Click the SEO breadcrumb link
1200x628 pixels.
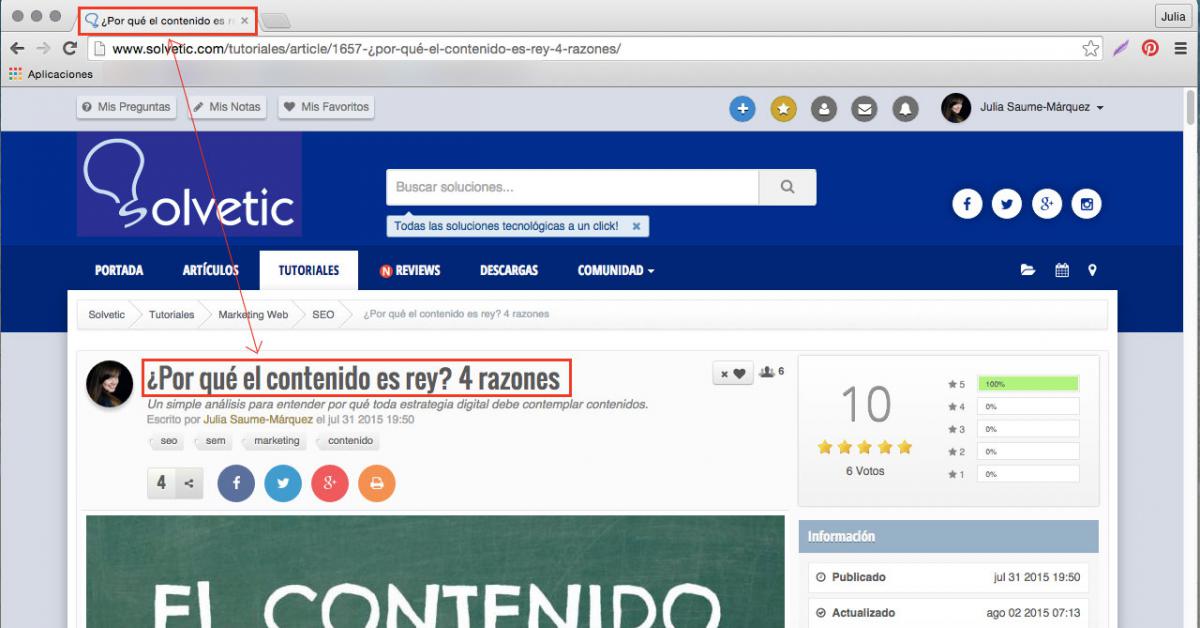[x=323, y=314]
